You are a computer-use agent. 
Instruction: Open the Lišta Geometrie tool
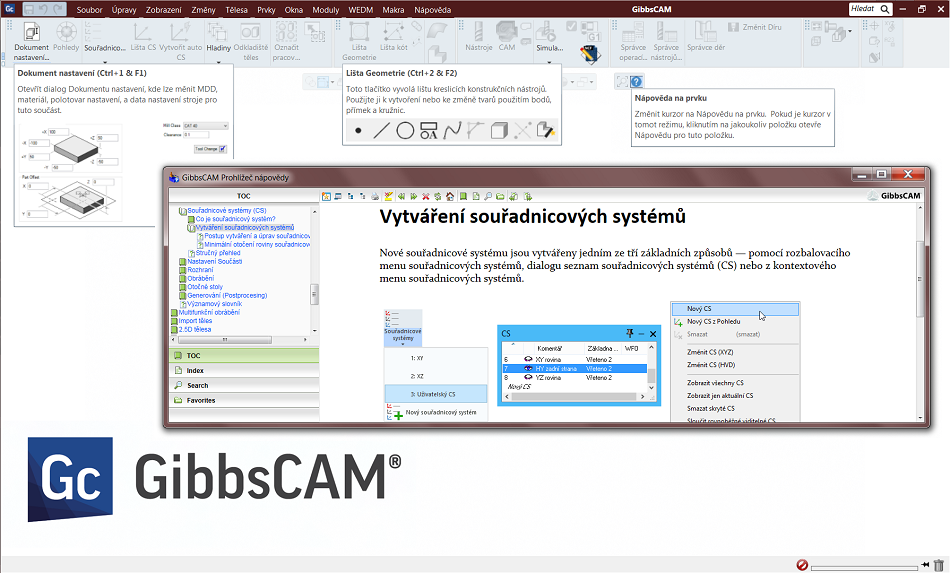pyautogui.click(x=359, y=38)
